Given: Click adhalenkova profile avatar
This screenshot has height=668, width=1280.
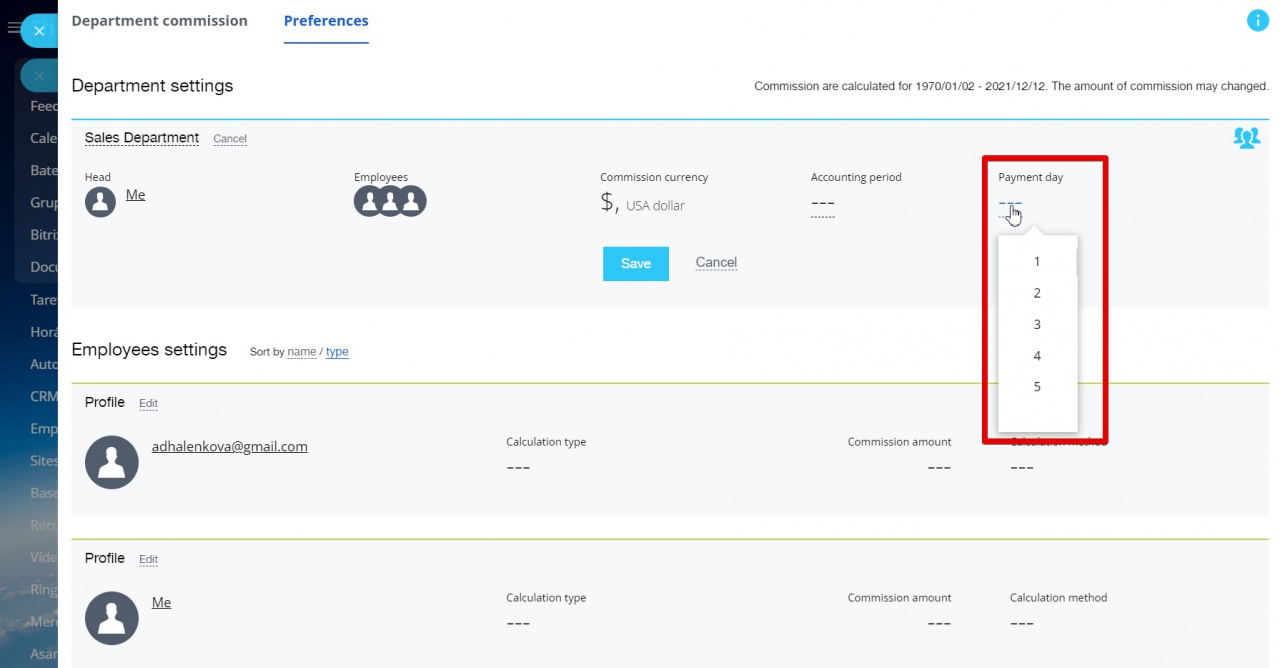Looking at the screenshot, I should 112,462.
